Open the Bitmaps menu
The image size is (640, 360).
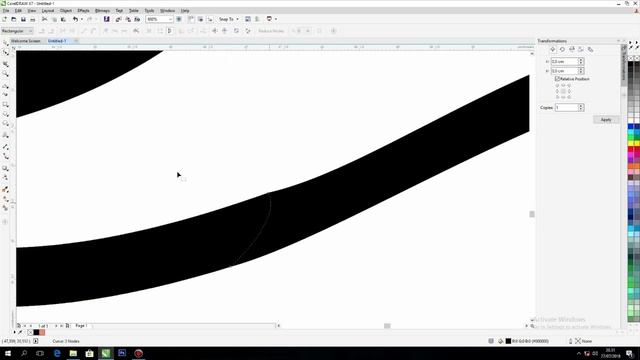coord(102,11)
